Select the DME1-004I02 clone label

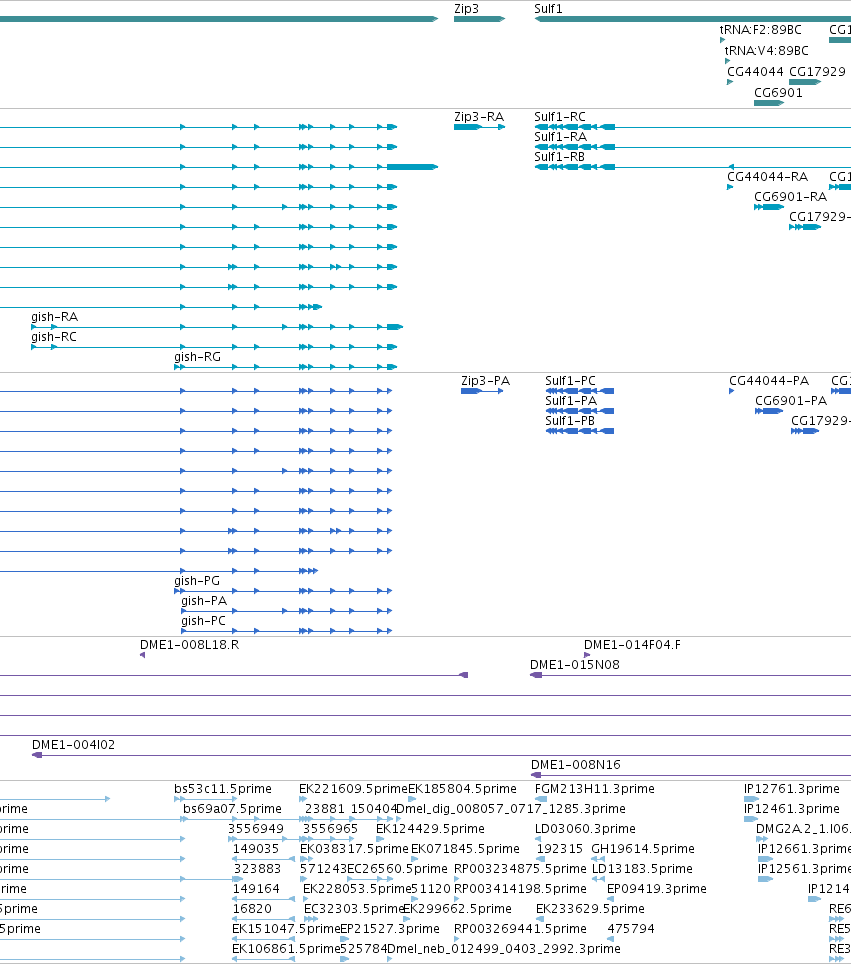tap(73, 745)
